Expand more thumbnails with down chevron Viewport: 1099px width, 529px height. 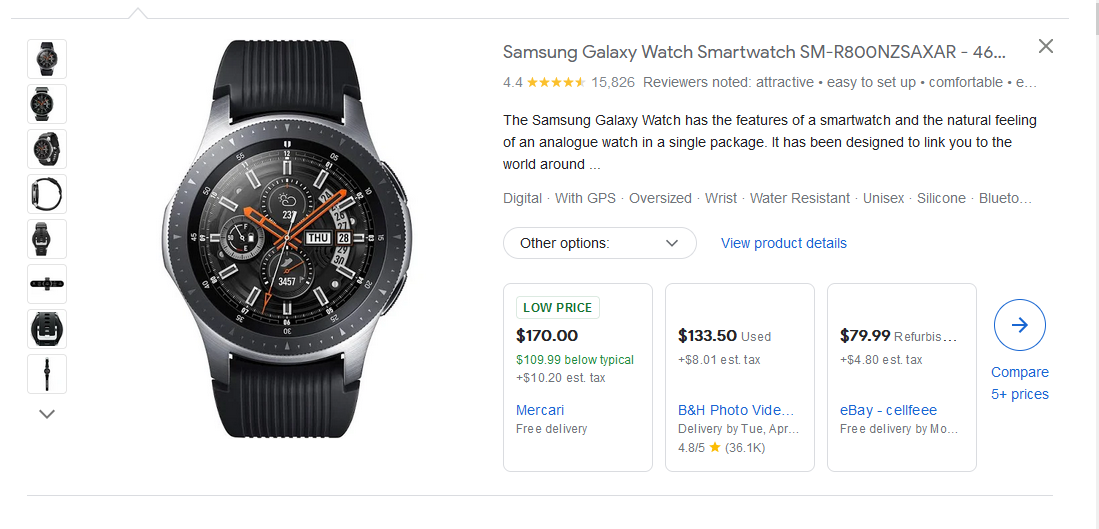click(47, 413)
